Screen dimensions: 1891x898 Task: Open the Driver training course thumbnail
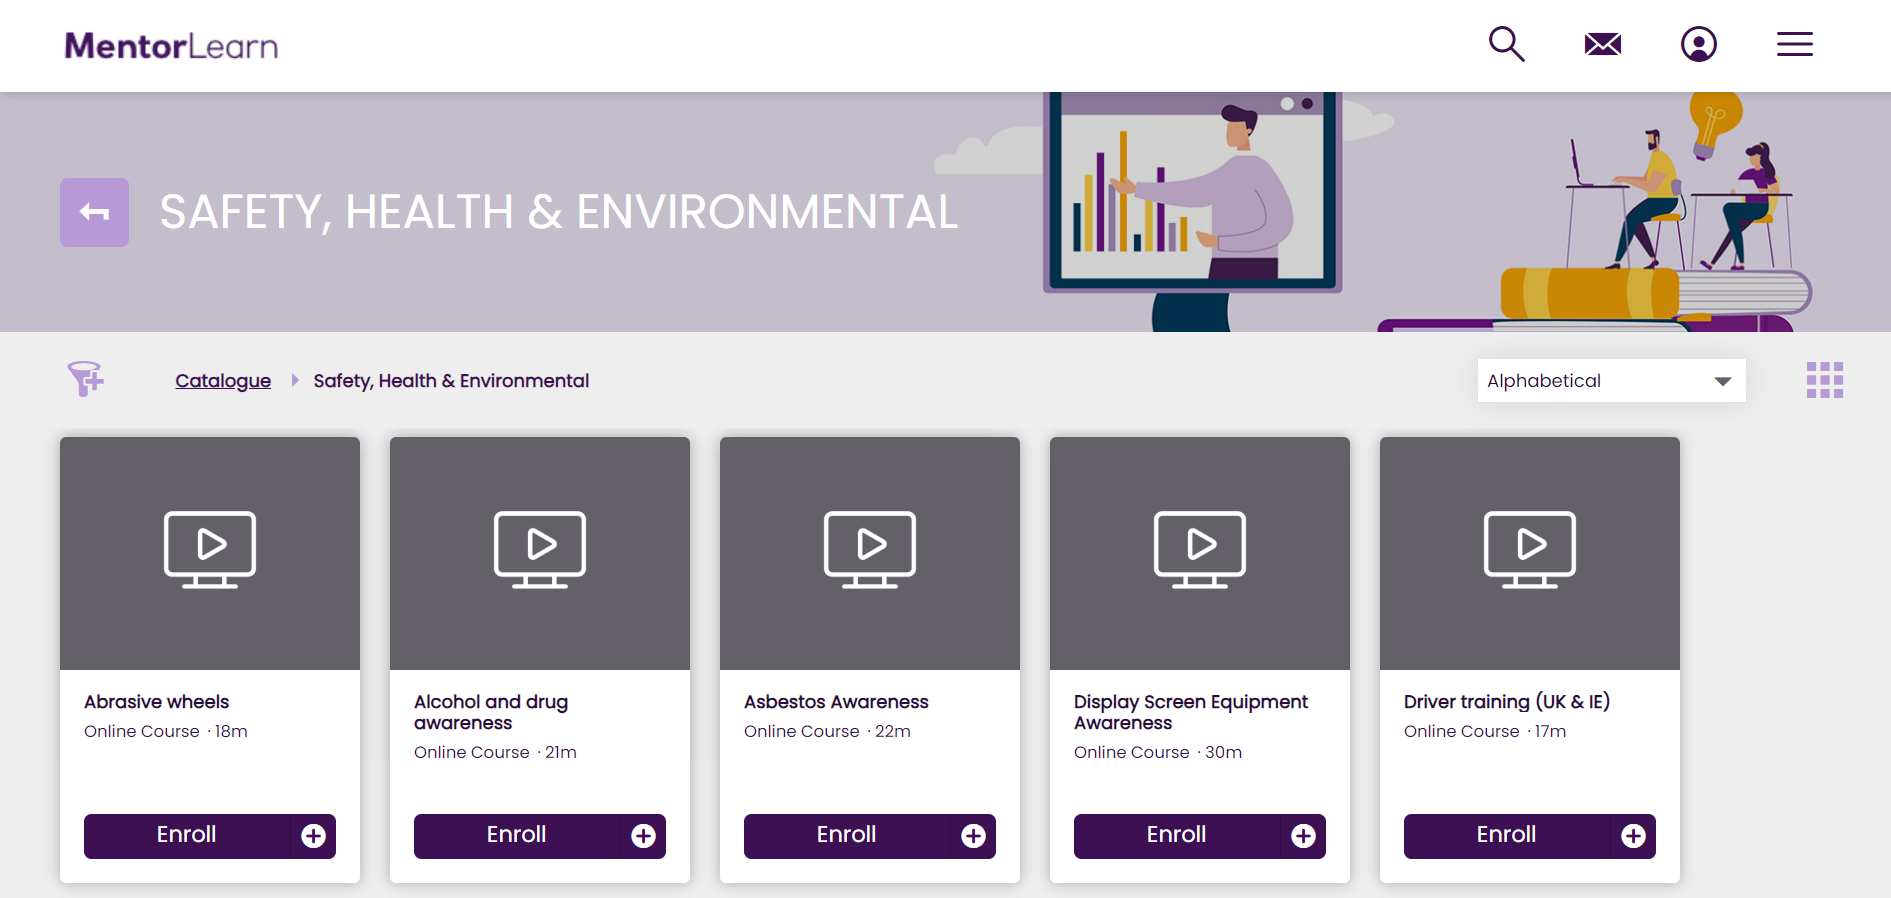1529,552
